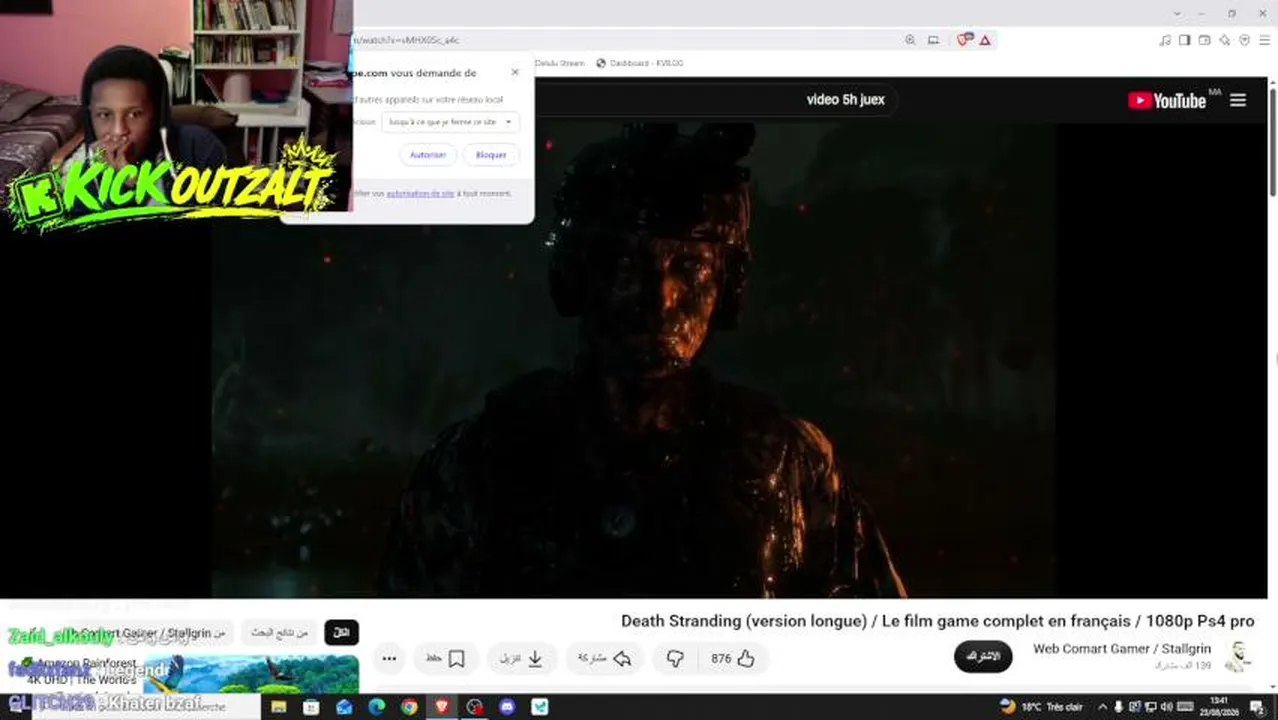
Task: Like the Death Stranding video
Action: coord(733,658)
